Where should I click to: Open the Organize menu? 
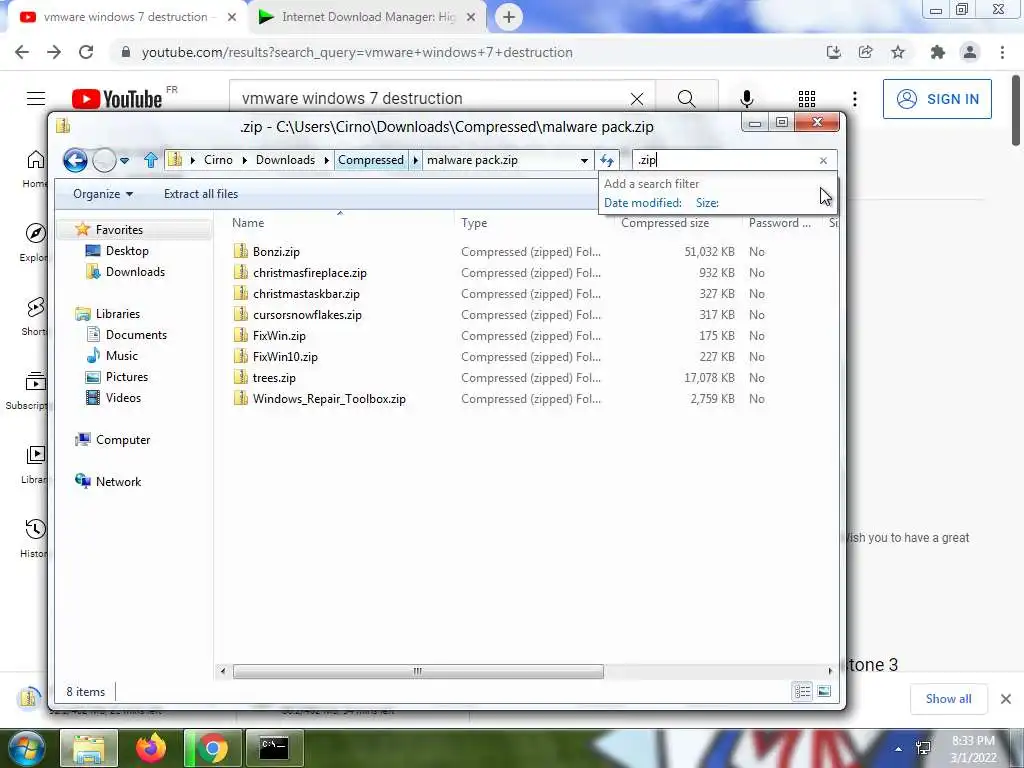pyautogui.click(x=103, y=194)
